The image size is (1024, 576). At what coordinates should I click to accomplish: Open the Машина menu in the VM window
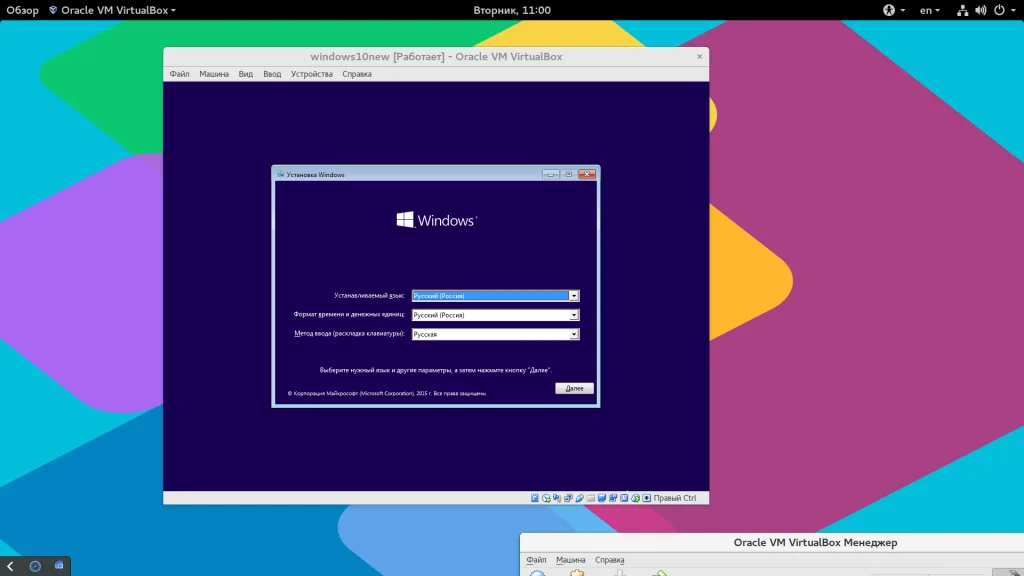[213, 74]
